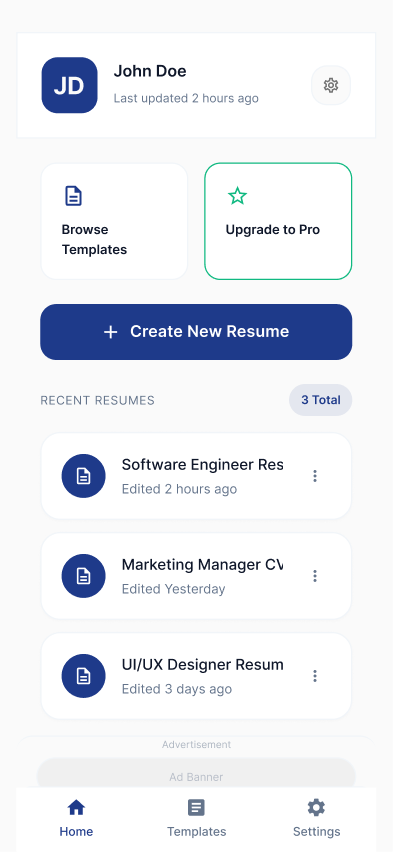Viewport: 393px width, 852px height.
Task: Click the plus icon on Create New Resume
Action: coord(110,332)
